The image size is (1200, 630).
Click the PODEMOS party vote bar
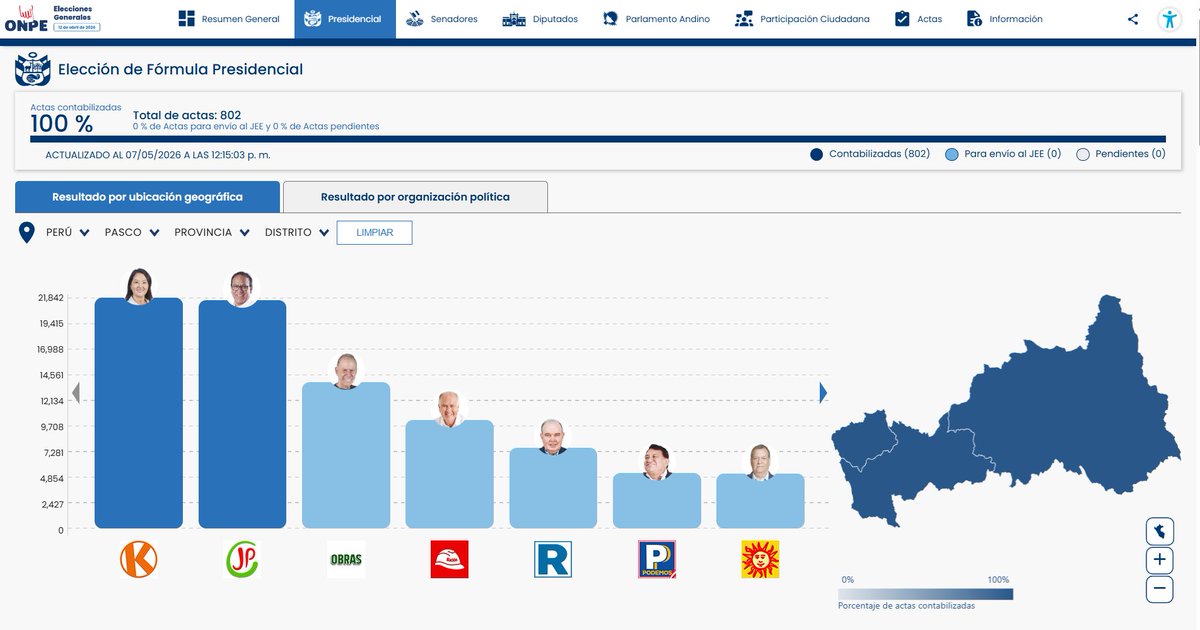click(x=657, y=500)
